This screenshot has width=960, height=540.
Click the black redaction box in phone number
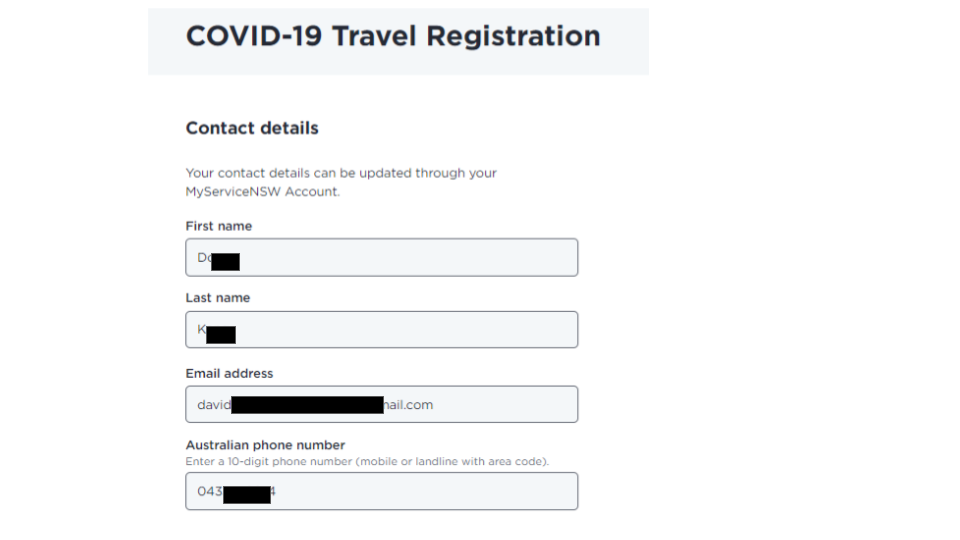tap(247, 494)
